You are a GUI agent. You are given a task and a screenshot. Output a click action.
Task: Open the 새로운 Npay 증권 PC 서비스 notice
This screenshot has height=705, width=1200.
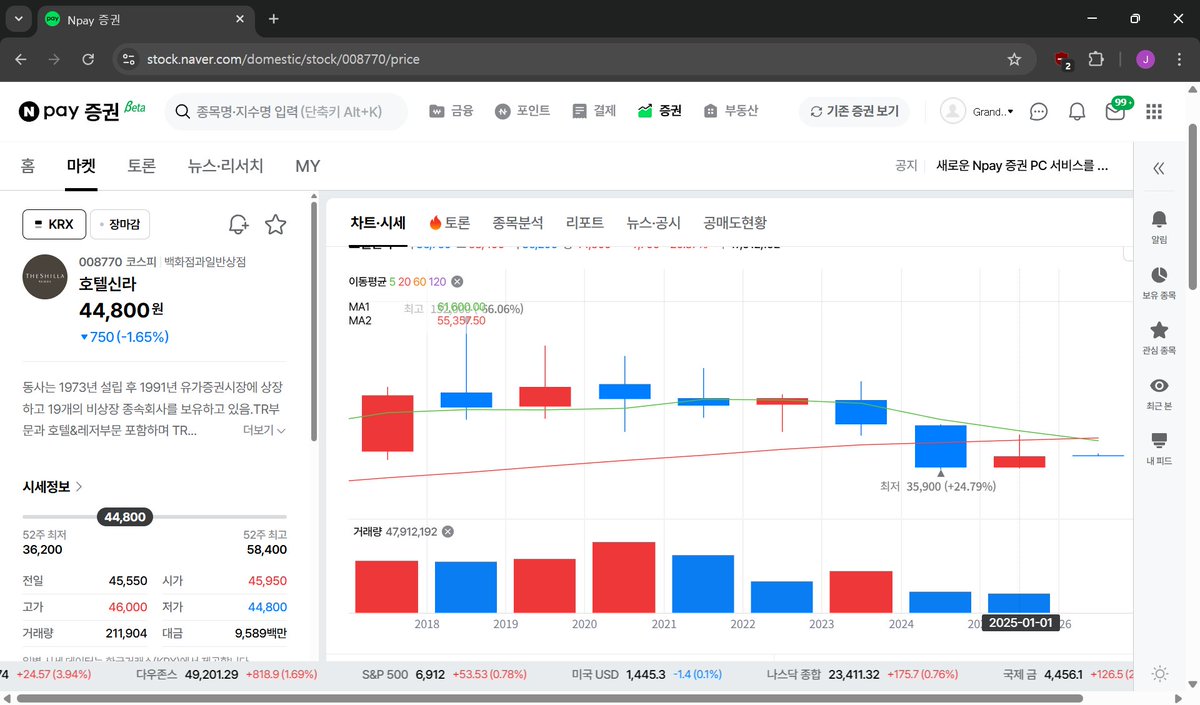[1022, 166]
